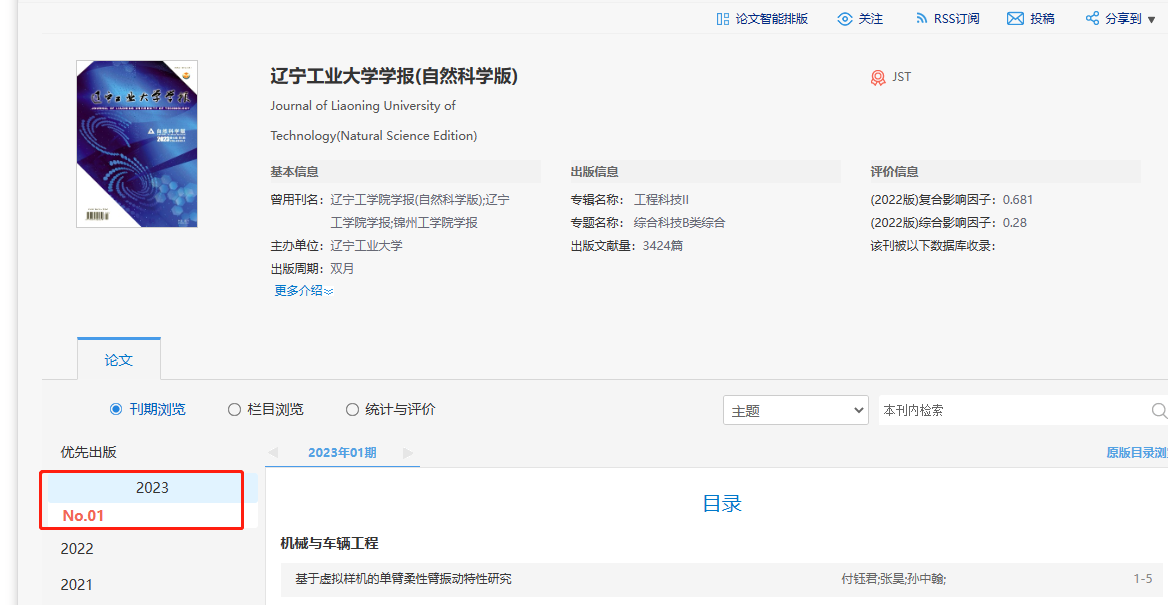The width and height of the screenshot is (1168, 605).
Task: Click 出版周期 value 双月
Action: (343, 268)
